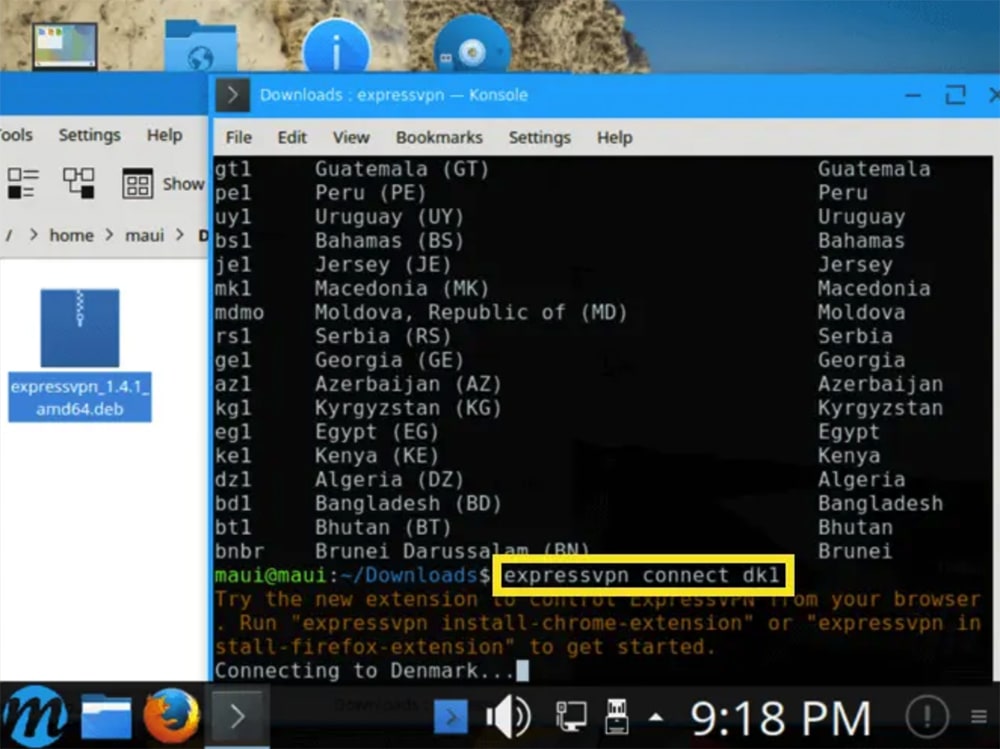Click 'Bahamas (BS)' terminal line
This screenshot has height=749, width=1000.
pyautogui.click(x=389, y=241)
